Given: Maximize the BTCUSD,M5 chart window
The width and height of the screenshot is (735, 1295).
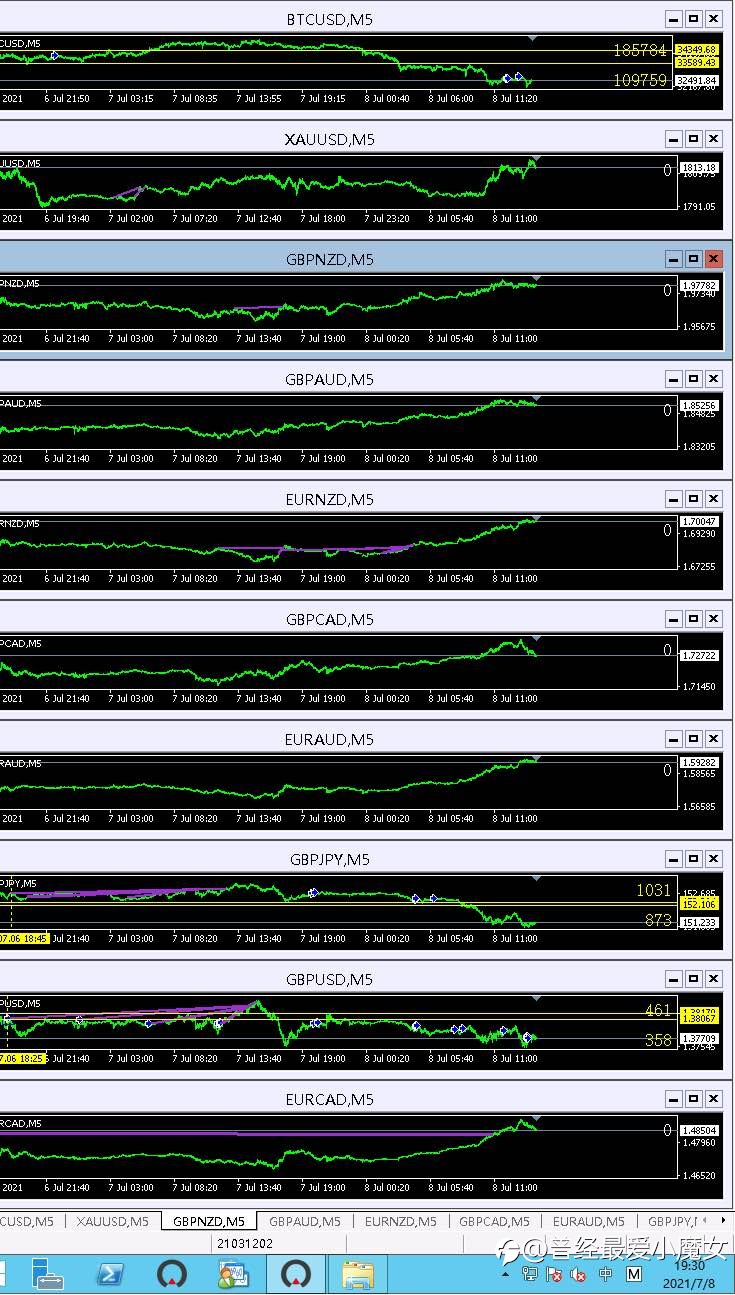Looking at the screenshot, I should point(693,19).
